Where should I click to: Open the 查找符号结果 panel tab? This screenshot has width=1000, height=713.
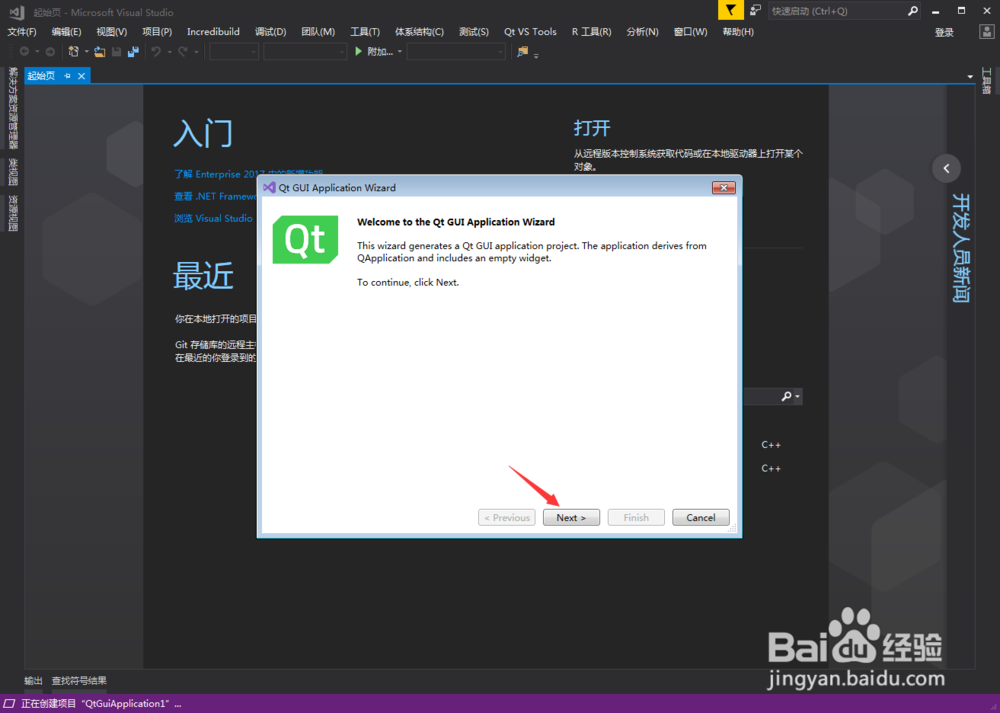pos(79,680)
